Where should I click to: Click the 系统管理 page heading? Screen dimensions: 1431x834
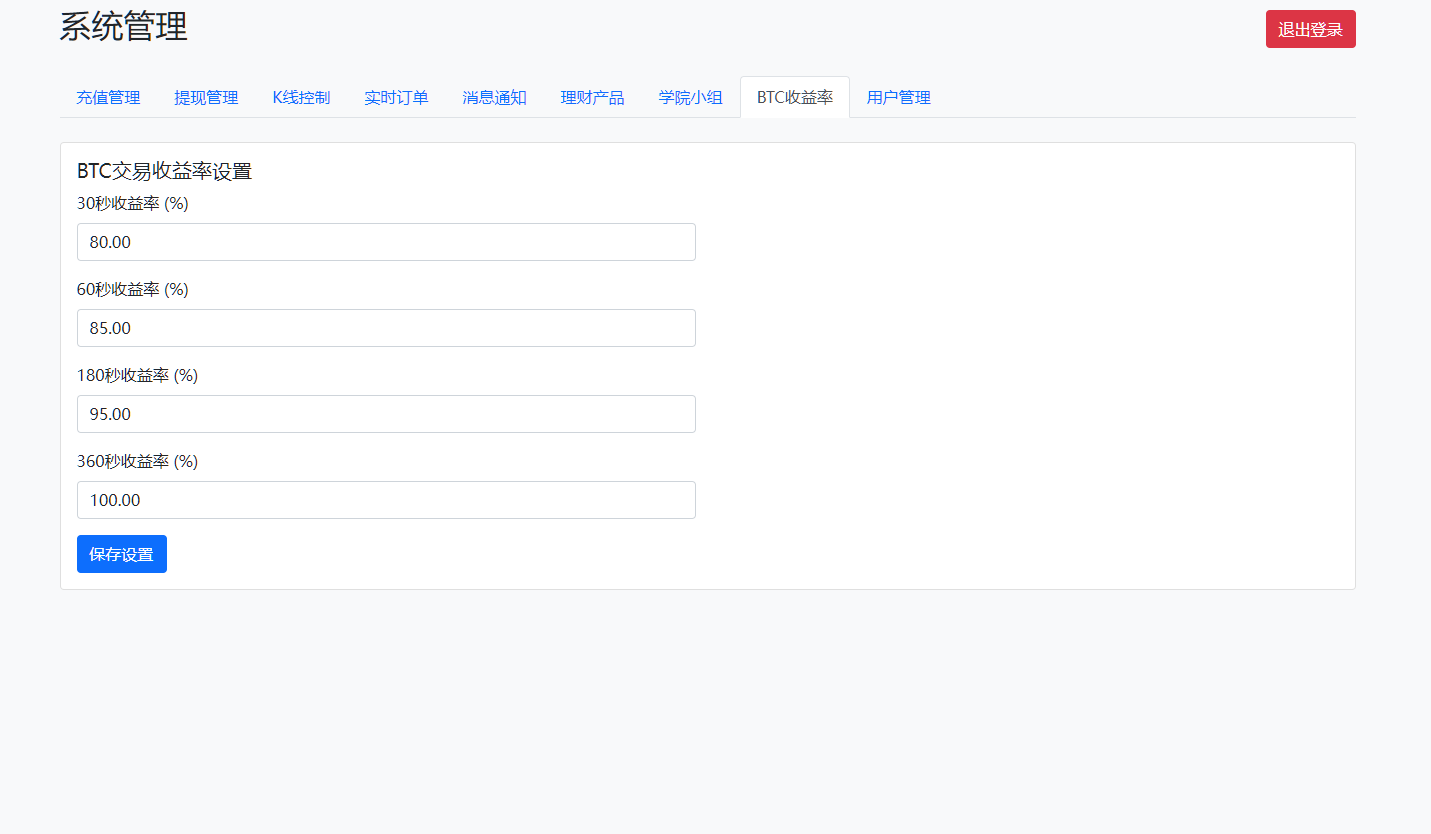pyautogui.click(x=123, y=27)
